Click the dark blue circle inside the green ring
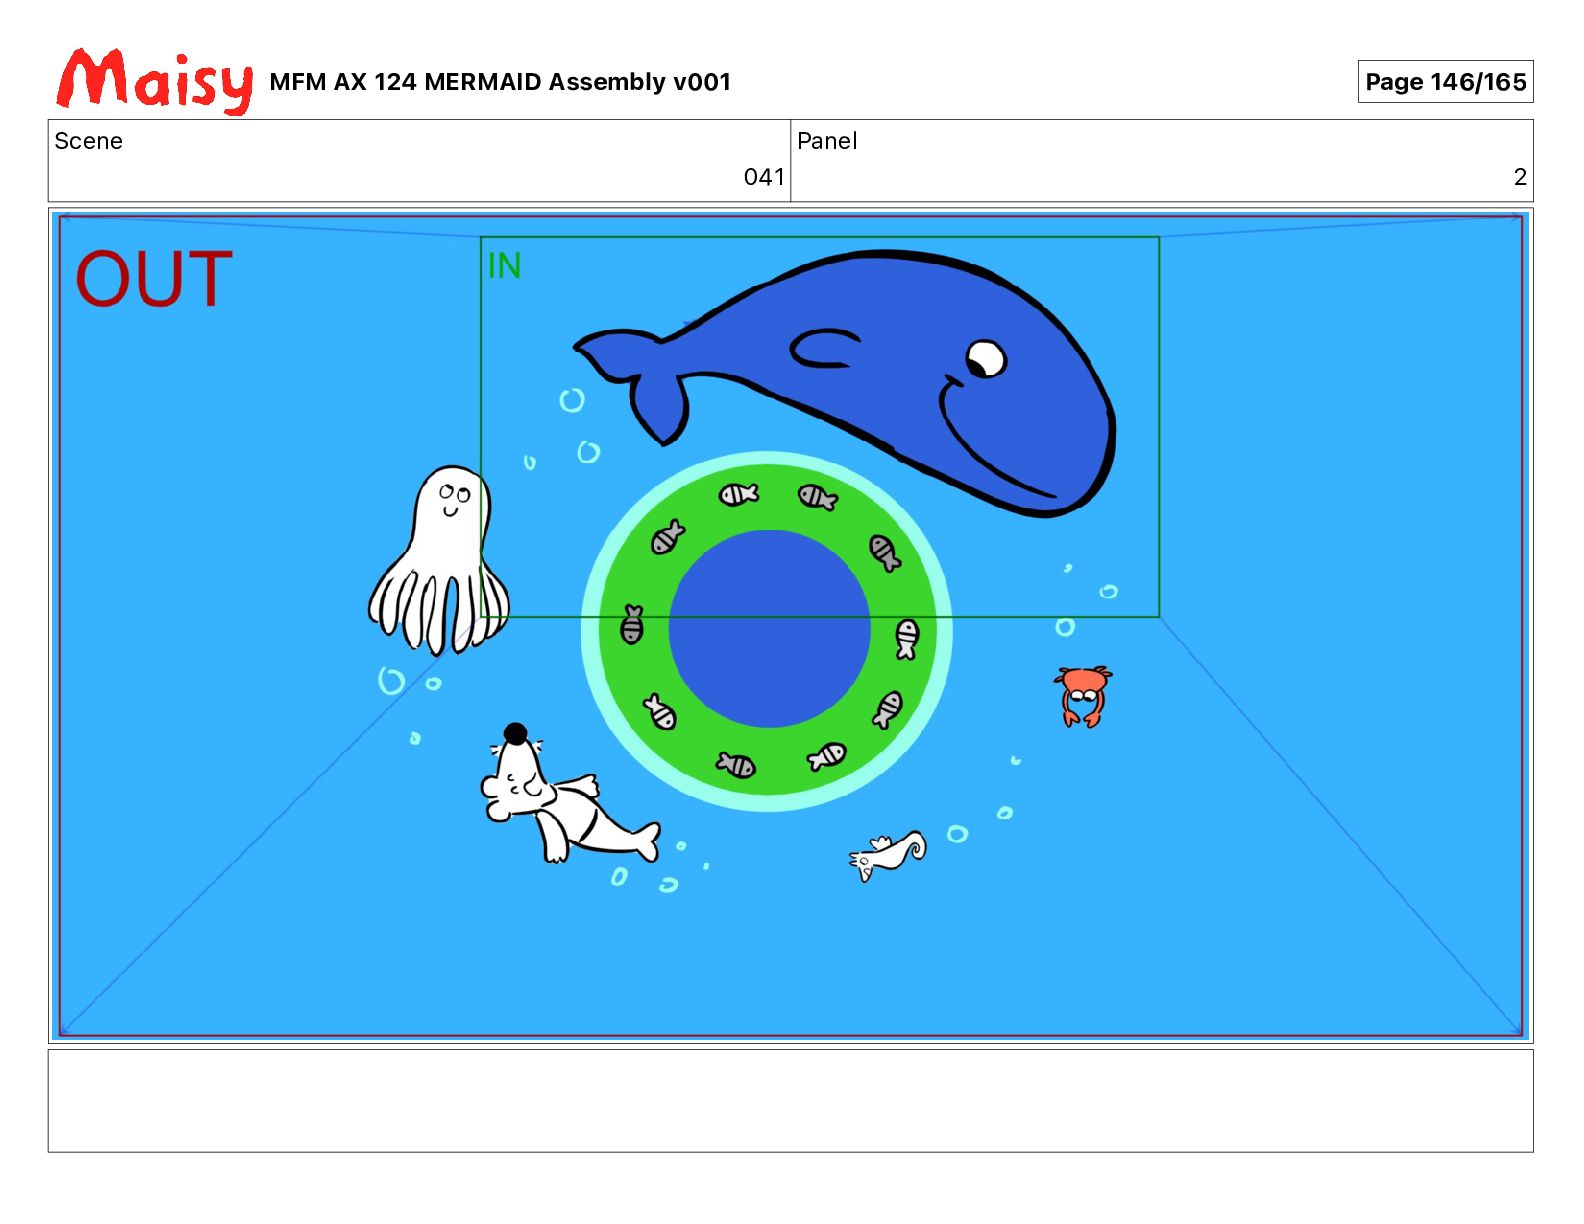The height and width of the screenshot is (1224, 1584). pos(768,629)
